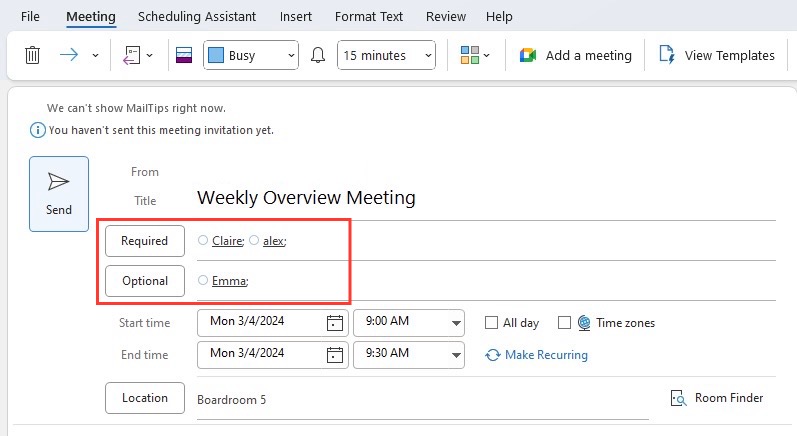Enable the All day checkbox
This screenshot has width=797, height=436.
pos(491,323)
